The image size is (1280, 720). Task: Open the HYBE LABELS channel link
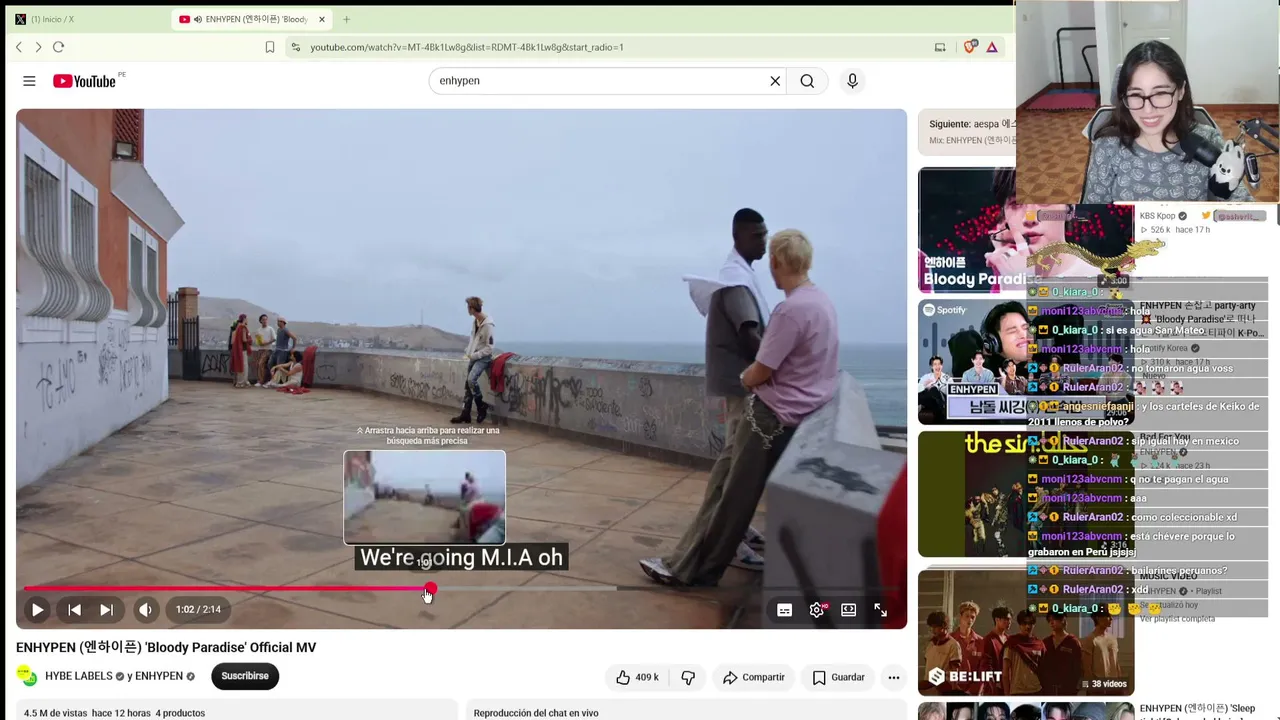[x=79, y=676]
